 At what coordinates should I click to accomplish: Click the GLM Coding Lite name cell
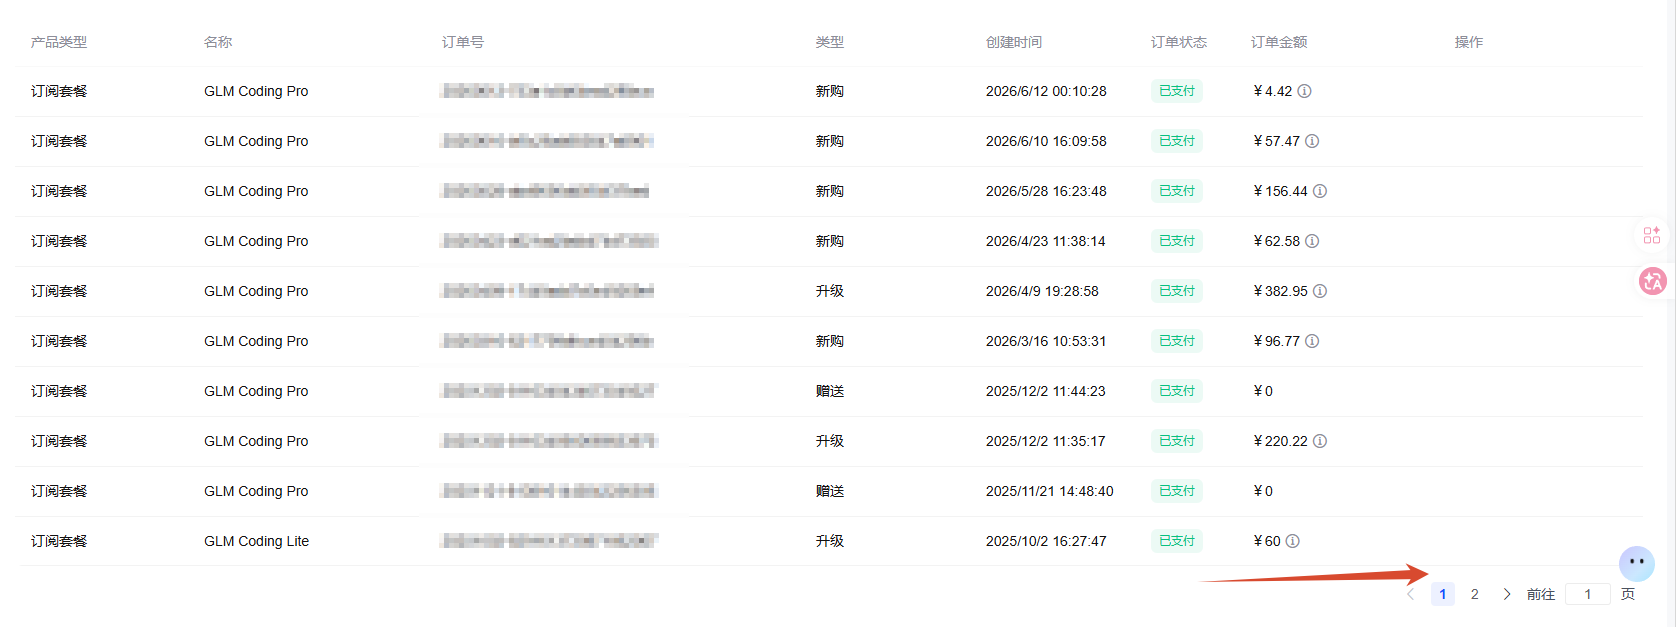tap(257, 541)
